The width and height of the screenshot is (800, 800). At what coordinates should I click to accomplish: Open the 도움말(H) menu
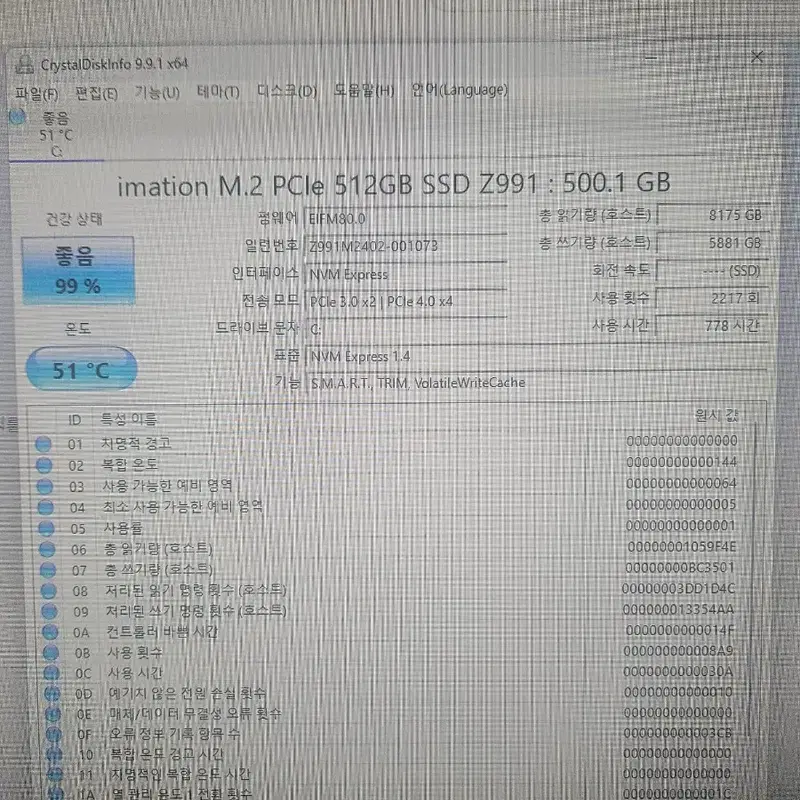click(x=364, y=90)
